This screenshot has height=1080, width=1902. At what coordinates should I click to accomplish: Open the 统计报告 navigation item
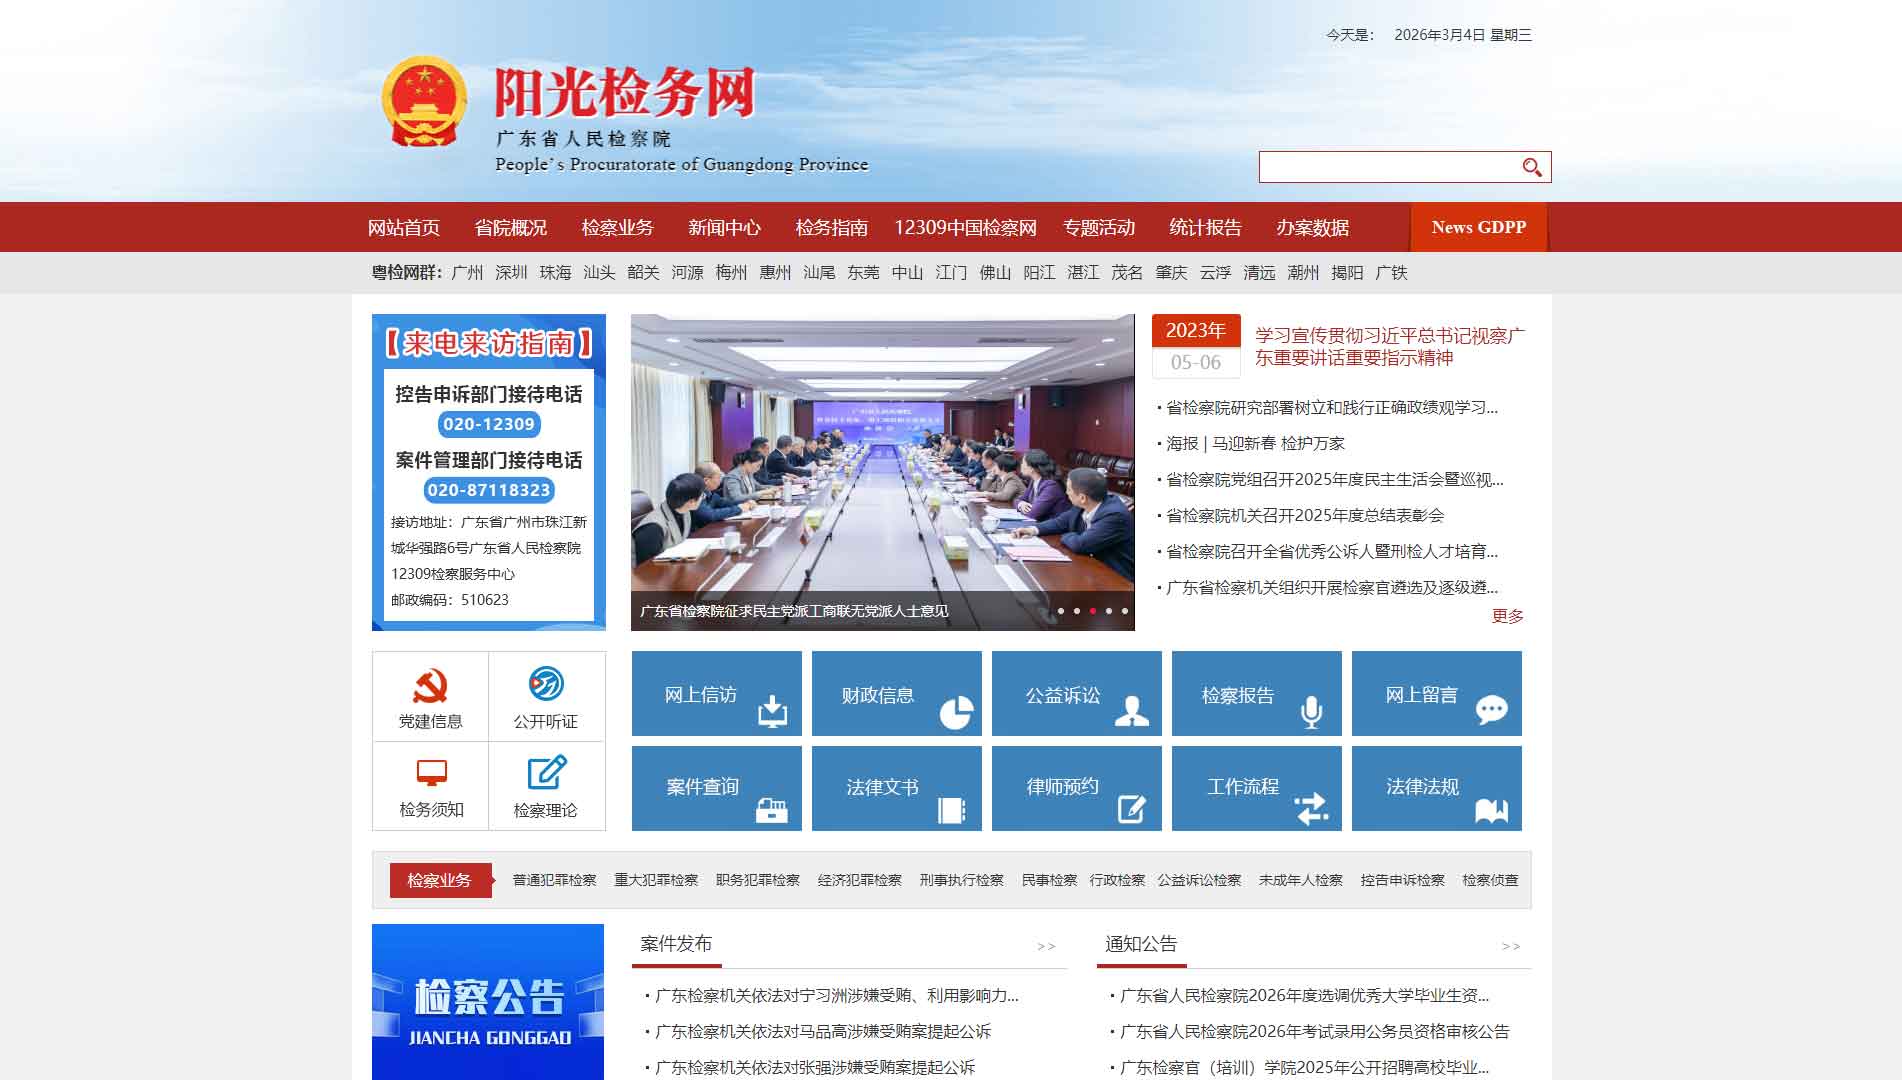1206,228
